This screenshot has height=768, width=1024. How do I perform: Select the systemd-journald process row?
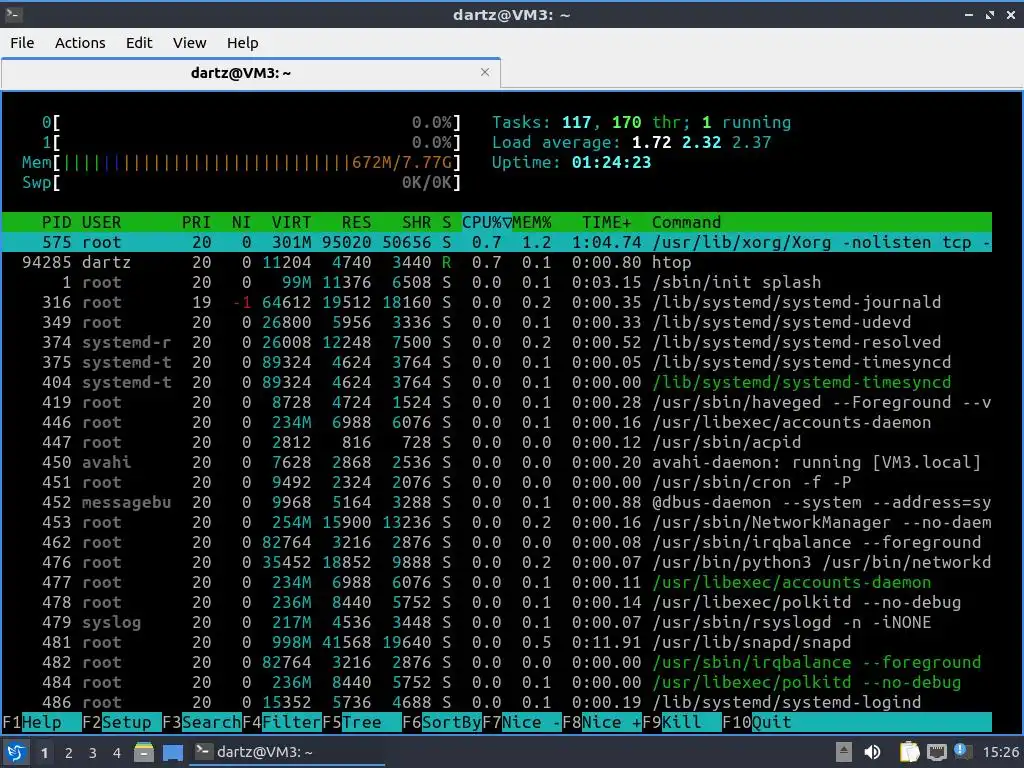[496, 302]
